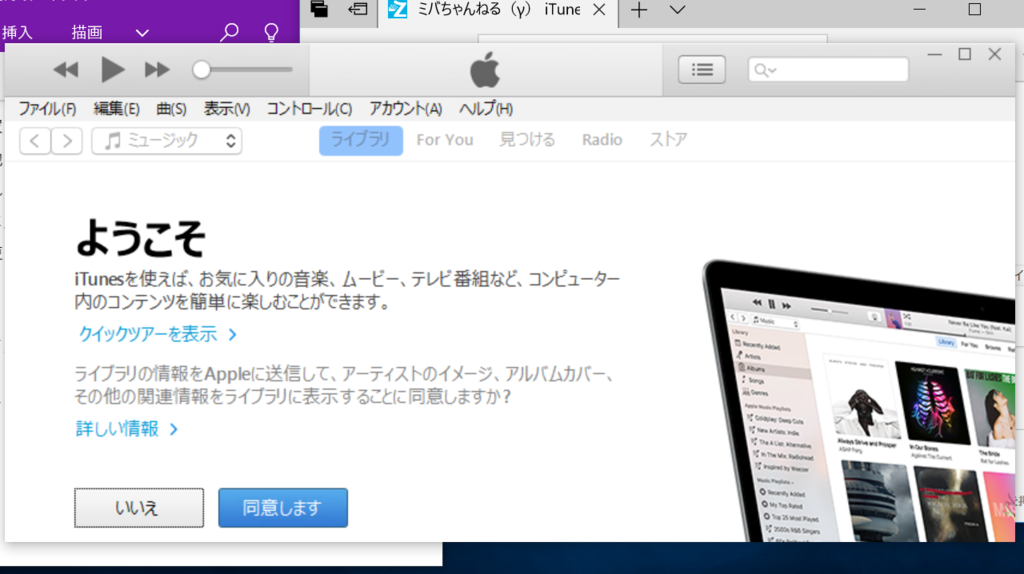Minimize the iTunes window
The width and height of the screenshot is (1024, 574).
coord(935,54)
